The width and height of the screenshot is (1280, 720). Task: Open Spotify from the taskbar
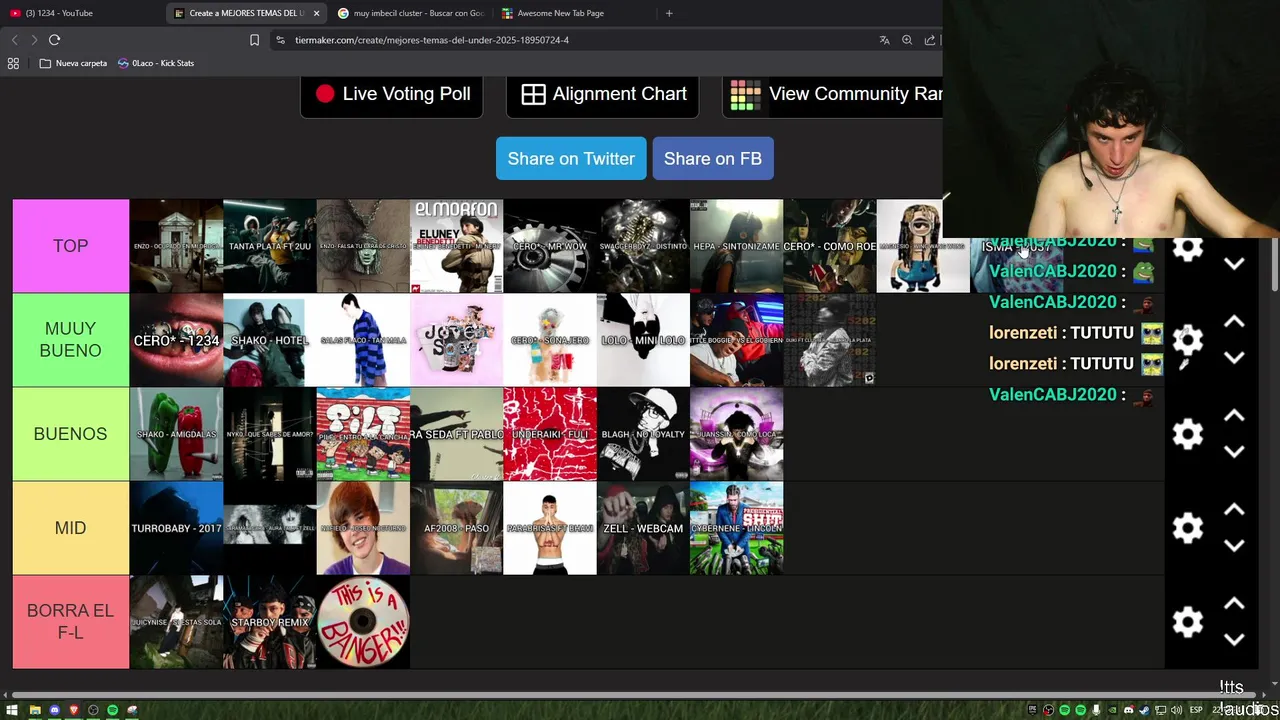pos(112,710)
